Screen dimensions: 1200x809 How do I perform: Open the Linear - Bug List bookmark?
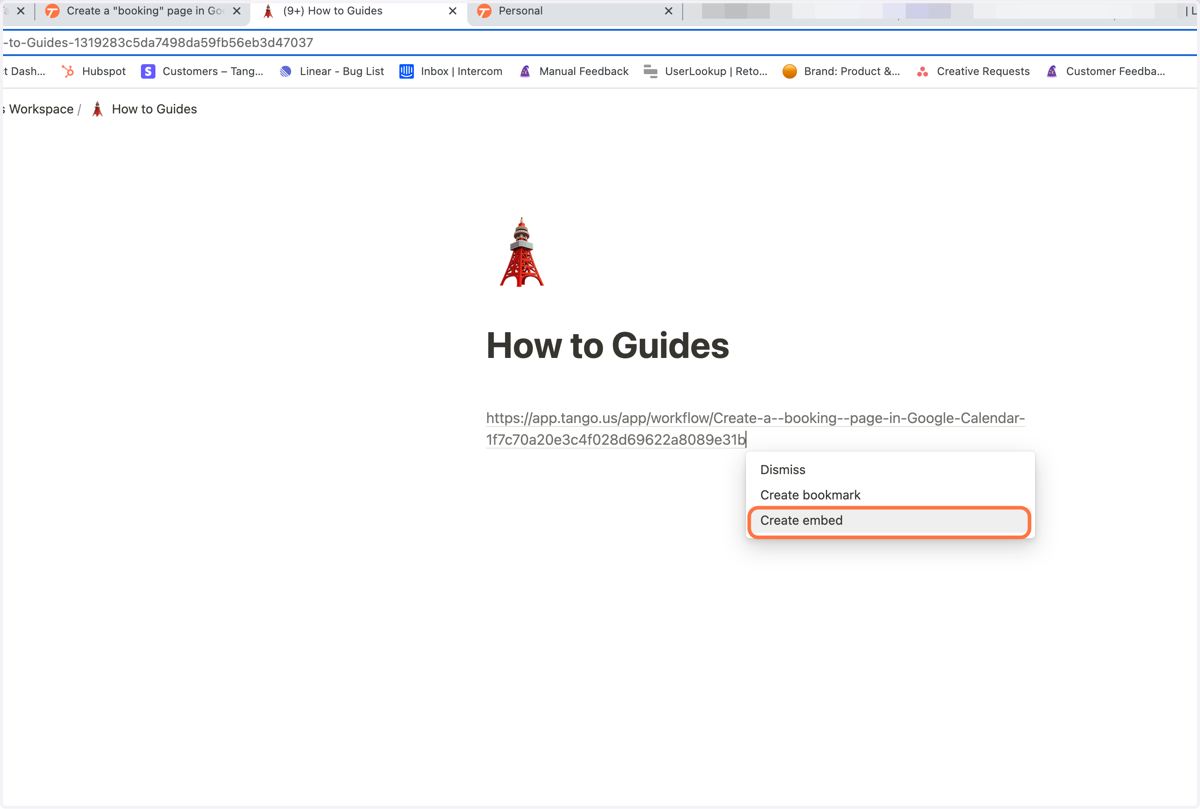(331, 71)
